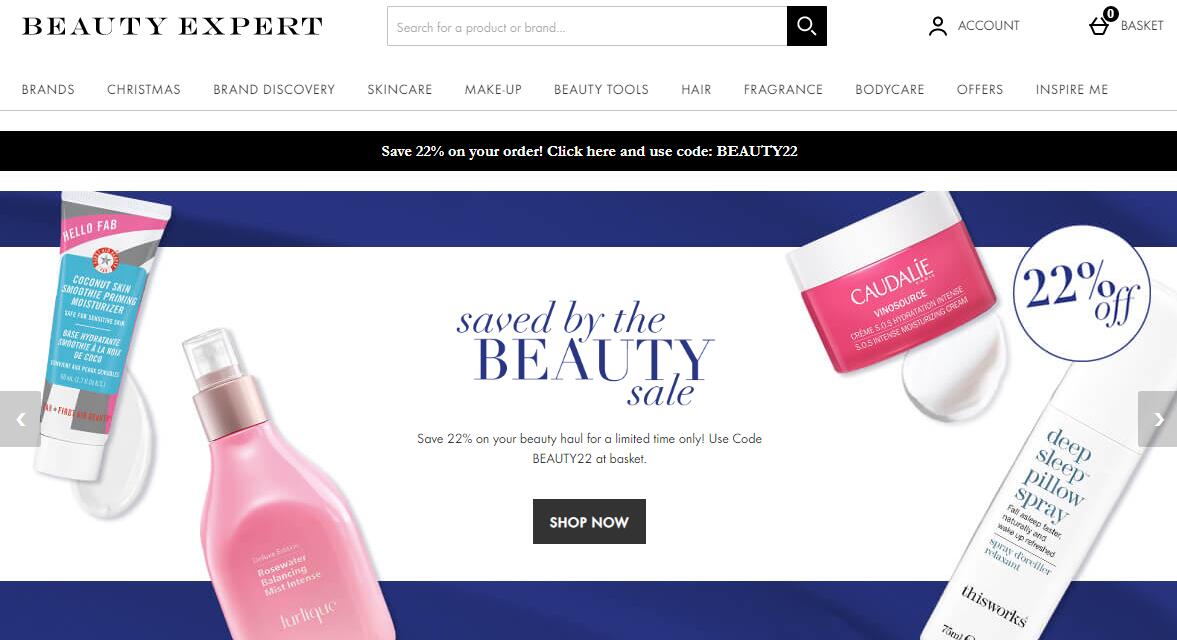This screenshot has height=640, width=1177.
Task: Open the Brand Discovery menu
Action: tap(274, 89)
